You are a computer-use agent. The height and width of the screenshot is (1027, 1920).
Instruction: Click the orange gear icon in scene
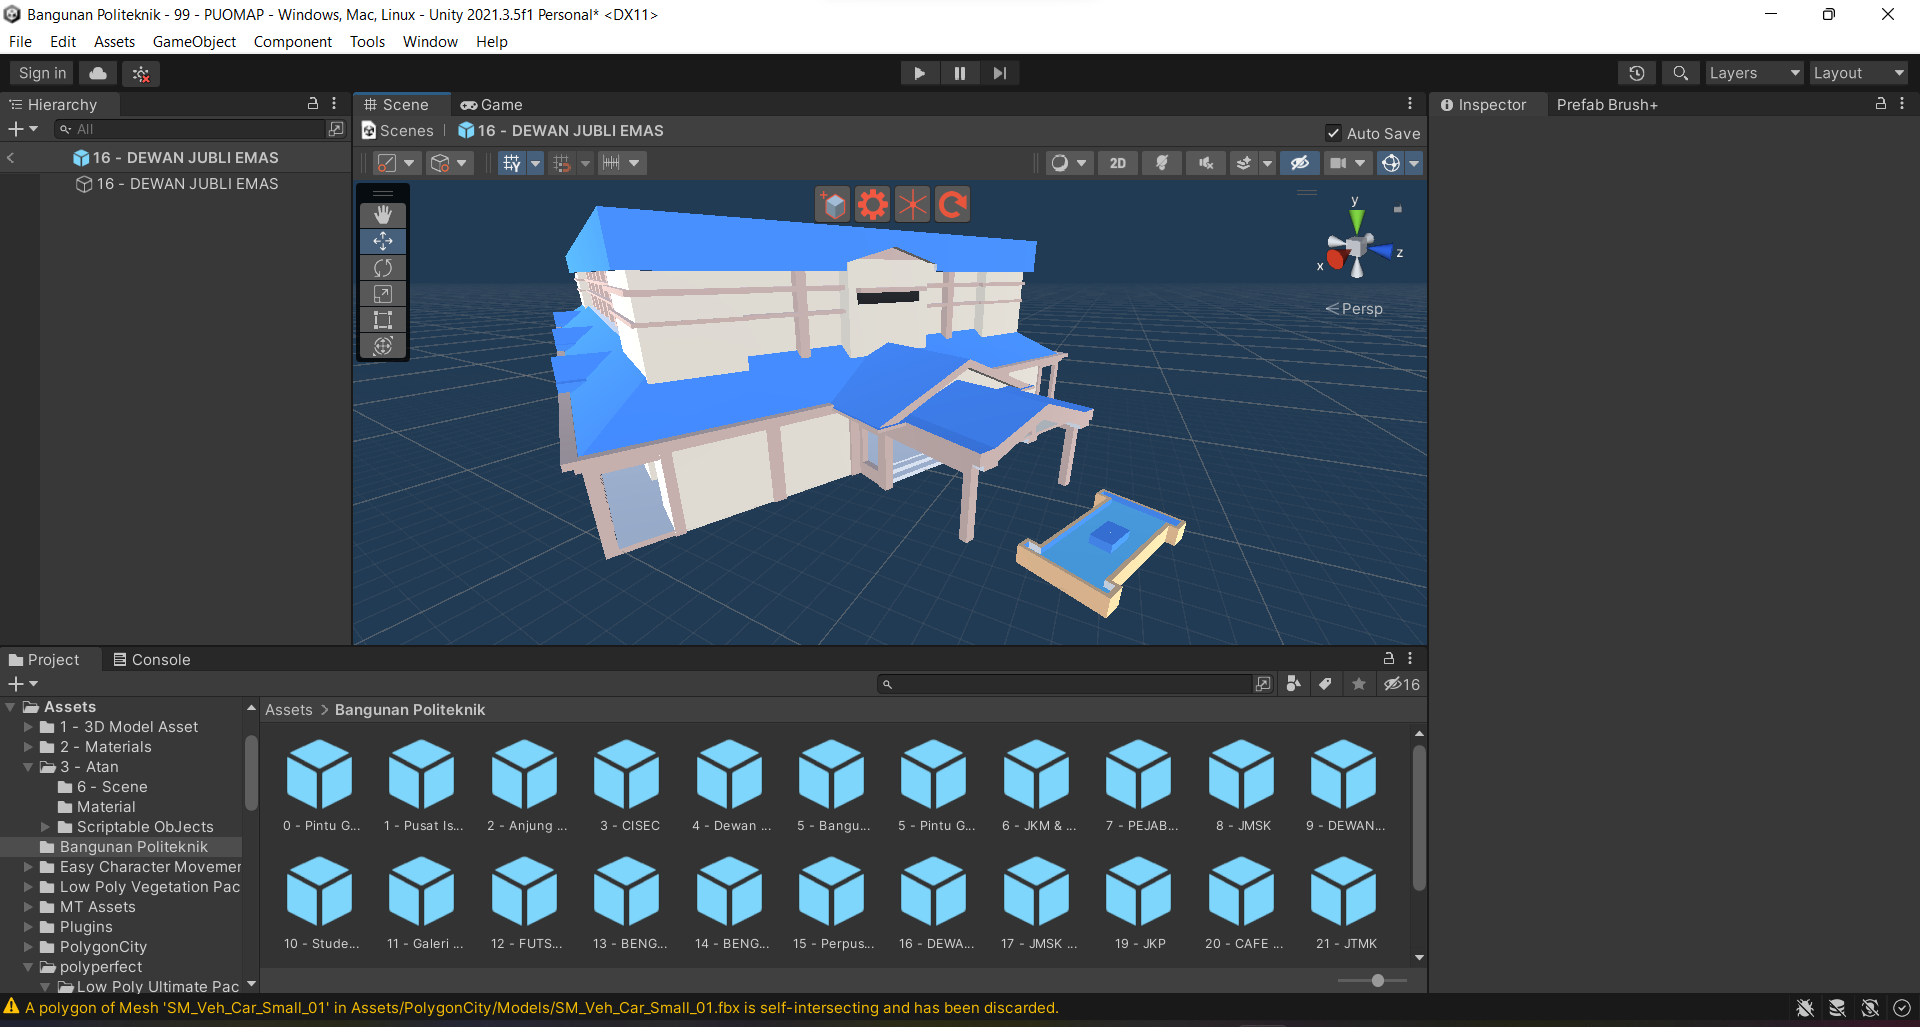click(x=872, y=205)
